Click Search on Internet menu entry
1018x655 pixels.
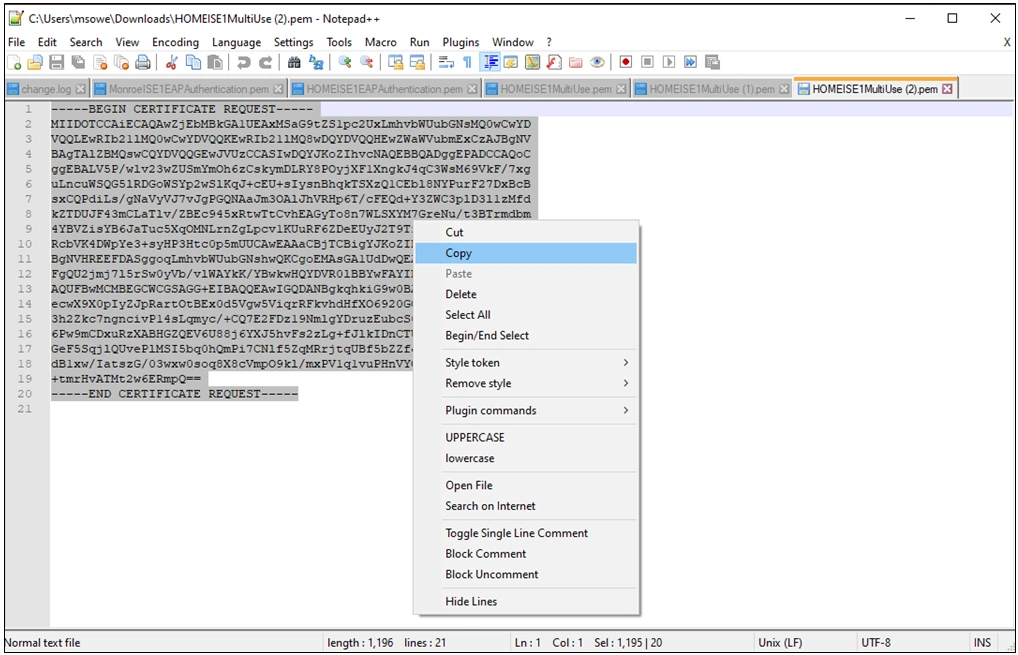490,506
